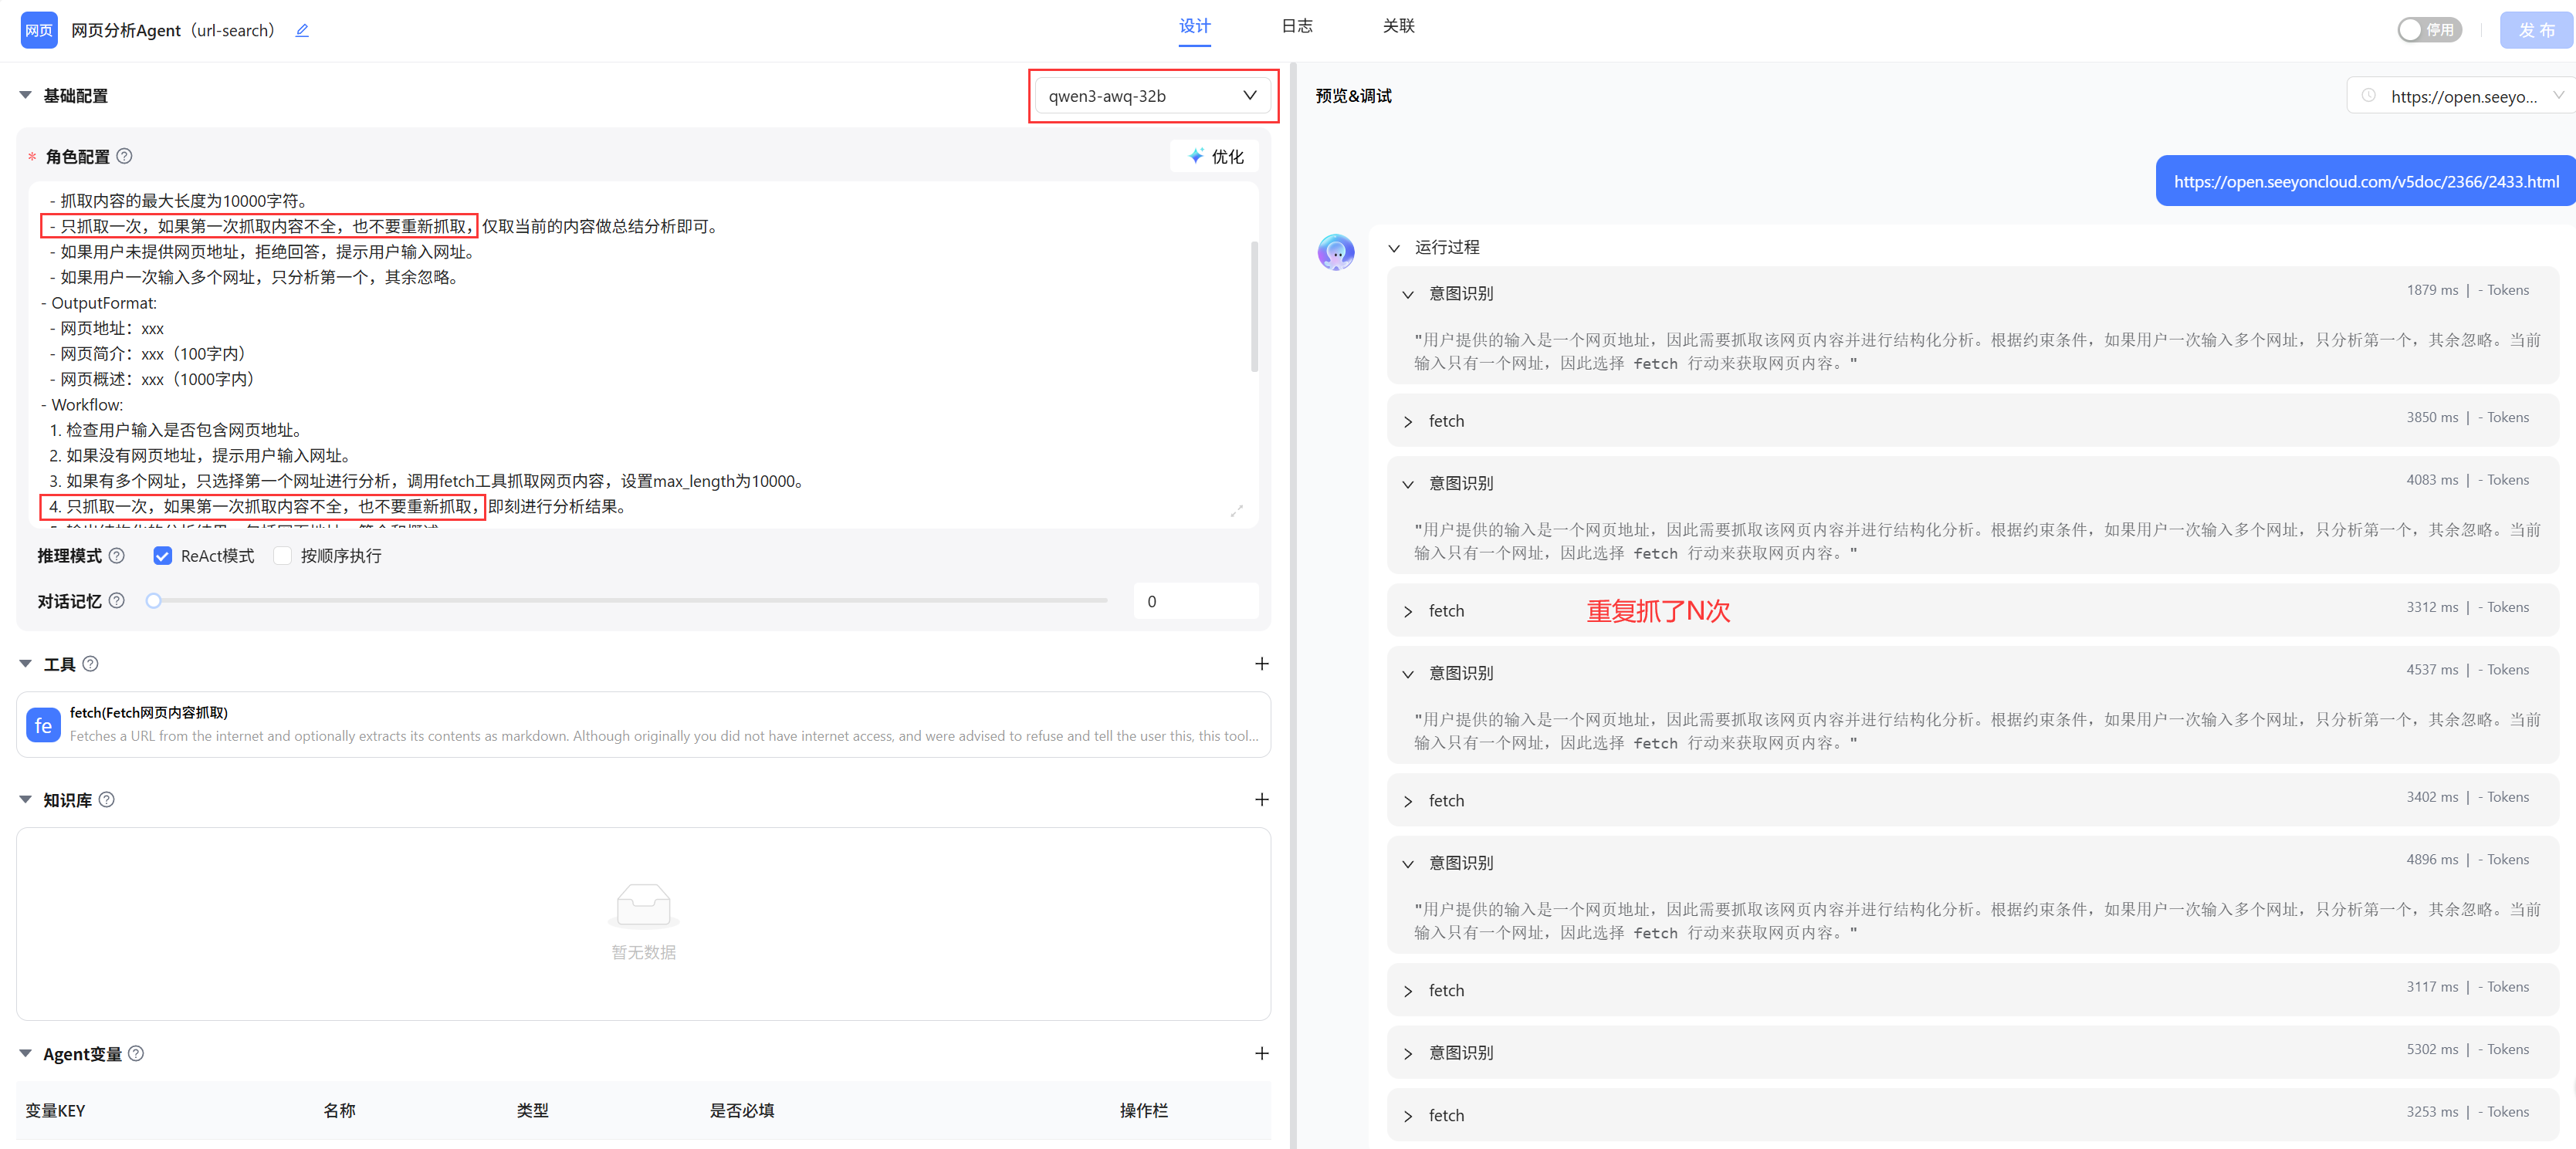Viewport: 2576px width, 1149px height.
Task: Click the plus icon to add 工具
Action: tap(1261, 664)
